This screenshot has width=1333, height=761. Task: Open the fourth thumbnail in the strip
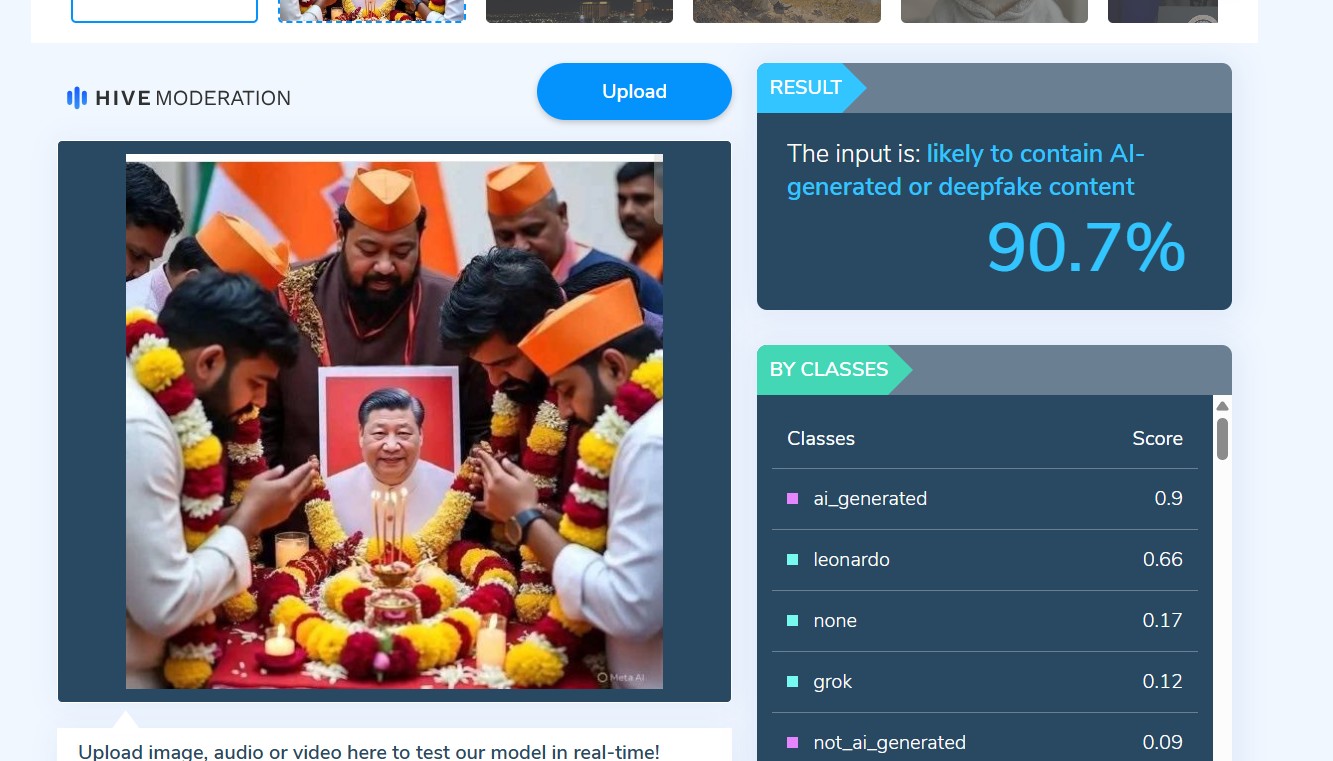point(787,11)
